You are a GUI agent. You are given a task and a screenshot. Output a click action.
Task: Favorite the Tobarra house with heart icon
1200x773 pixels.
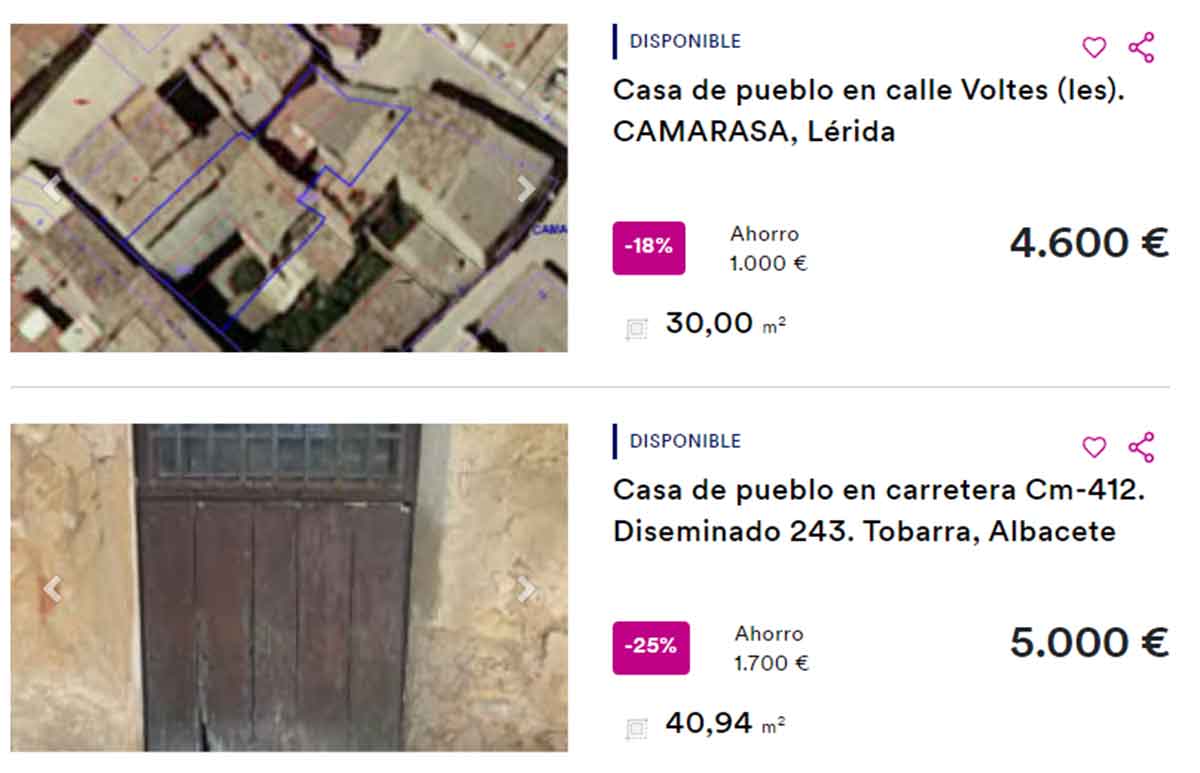[1095, 447]
